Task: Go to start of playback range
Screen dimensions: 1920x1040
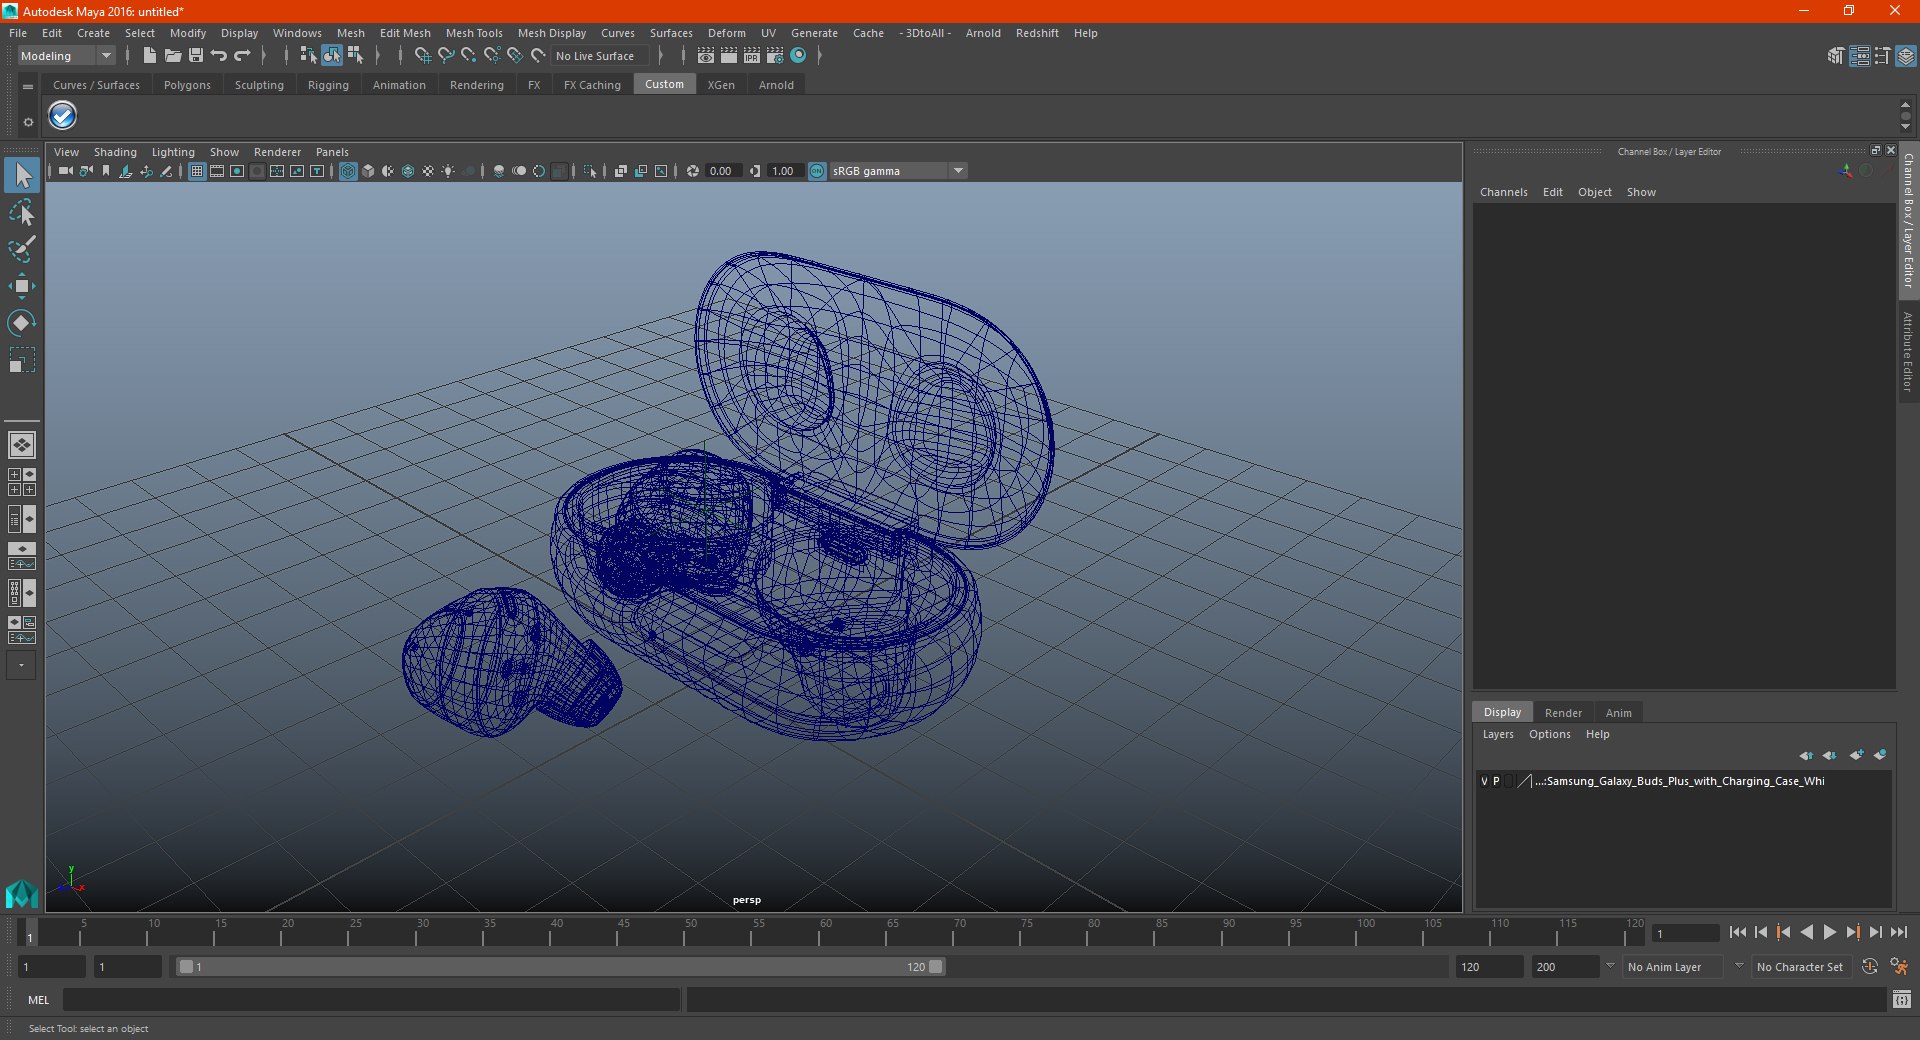Action: pyautogui.click(x=1738, y=932)
